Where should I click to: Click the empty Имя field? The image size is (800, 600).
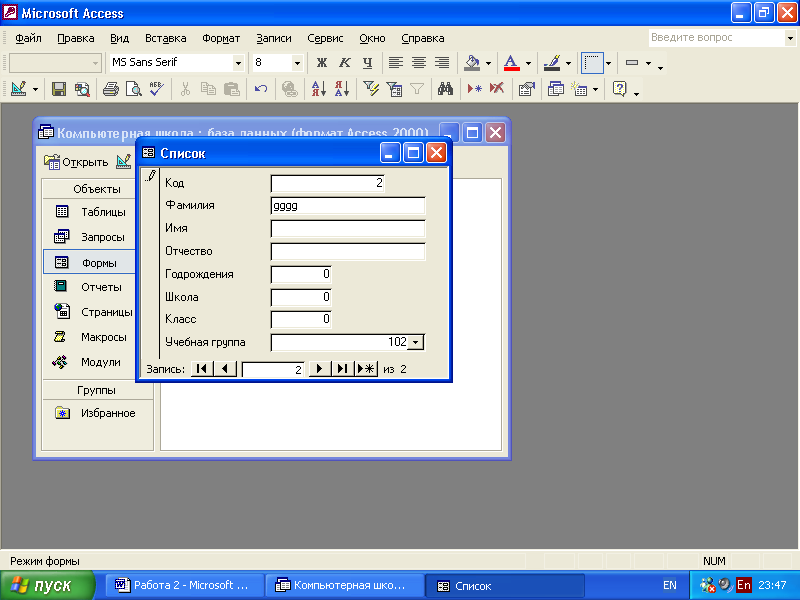point(348,229)
